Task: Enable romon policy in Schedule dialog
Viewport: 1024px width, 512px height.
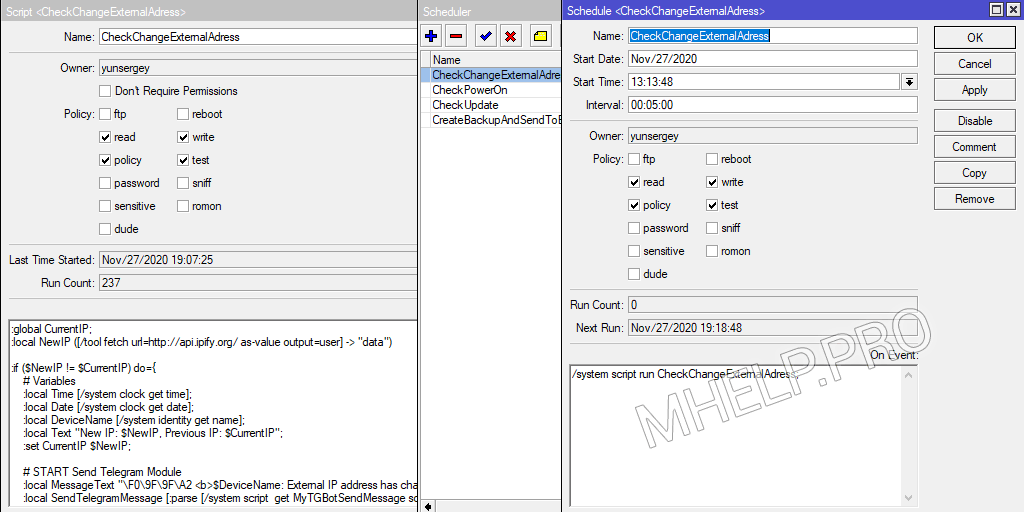Action: (x=712, y=251)
